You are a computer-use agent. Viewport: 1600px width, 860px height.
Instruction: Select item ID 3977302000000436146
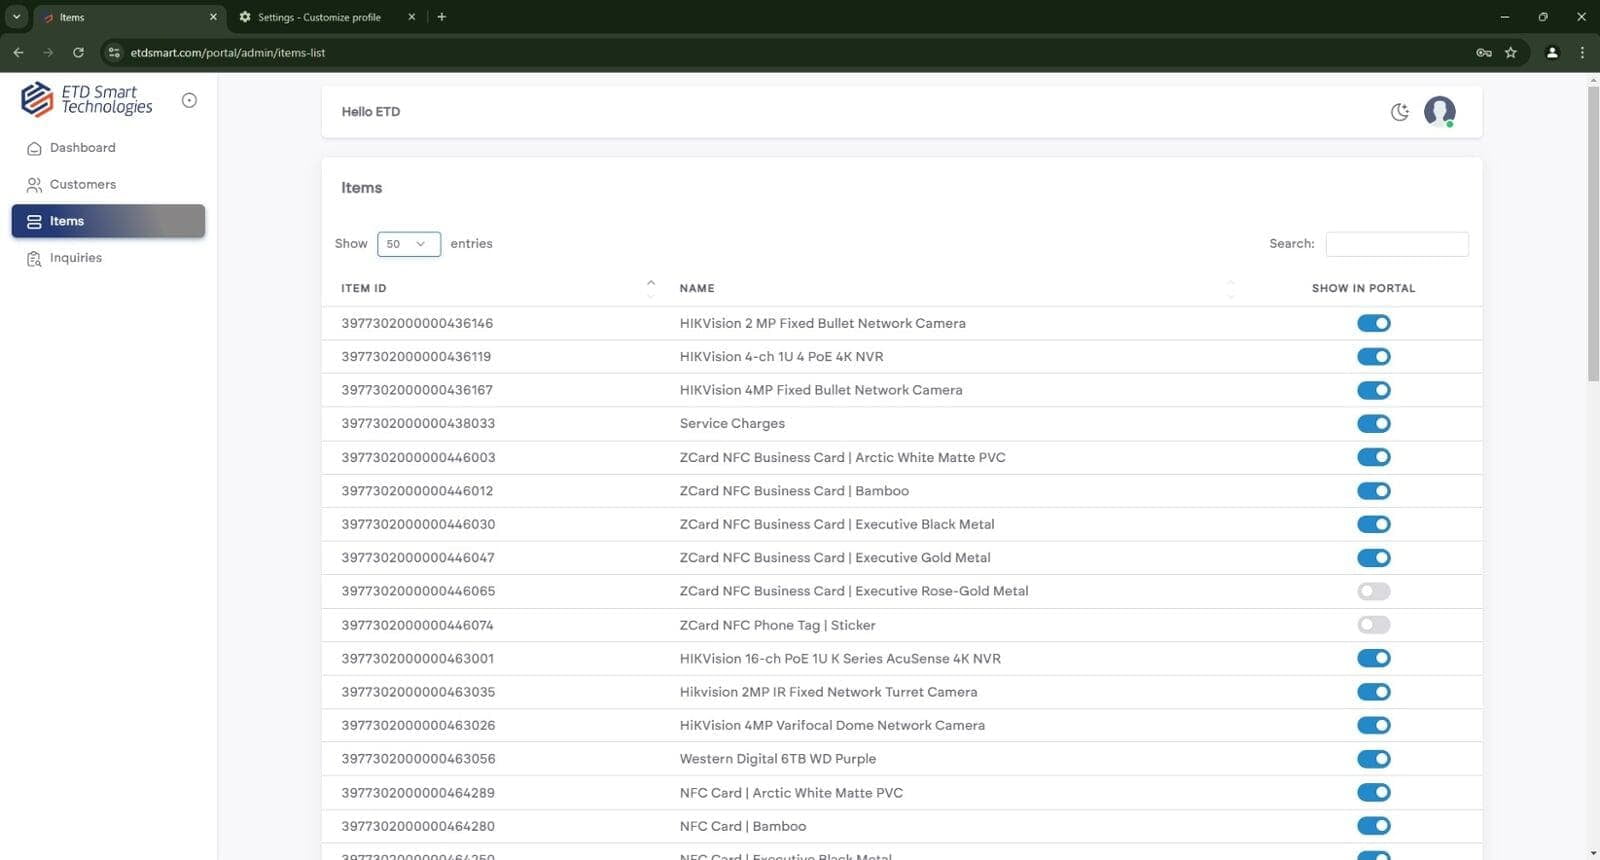tap(417, 323)
